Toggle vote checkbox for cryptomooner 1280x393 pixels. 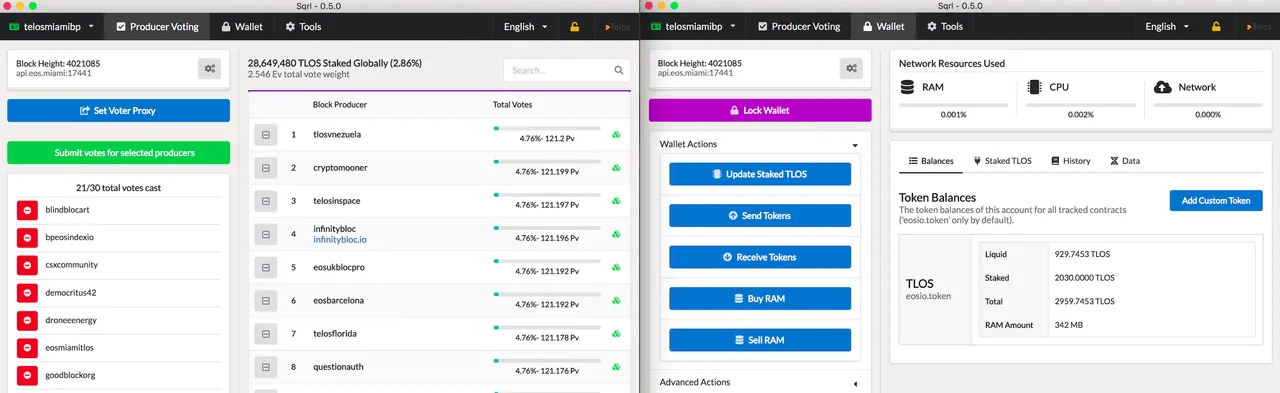(x=265, y=168)
